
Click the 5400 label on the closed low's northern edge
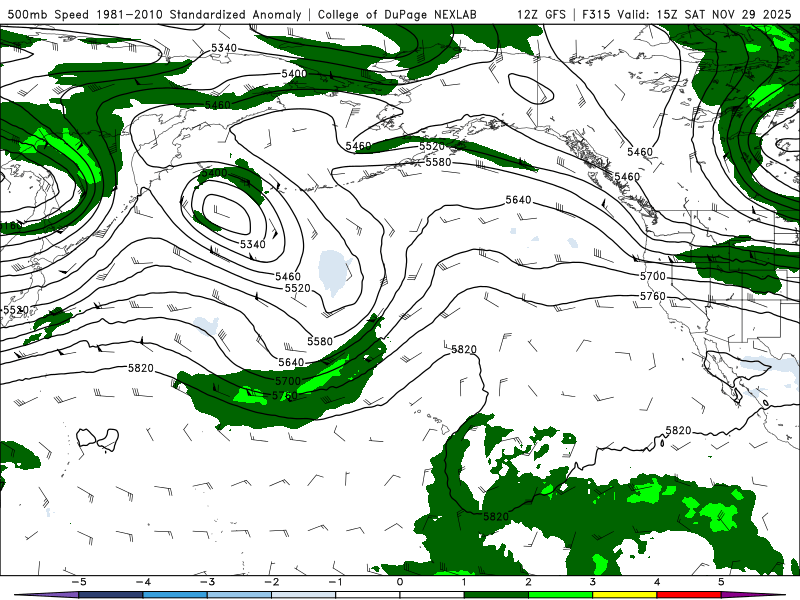(214, 173)
